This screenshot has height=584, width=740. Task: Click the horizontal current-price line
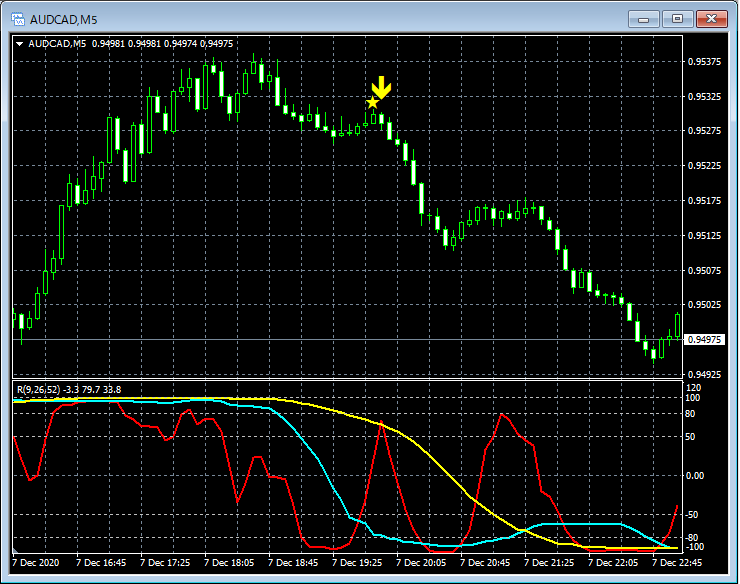coord(347,339)
